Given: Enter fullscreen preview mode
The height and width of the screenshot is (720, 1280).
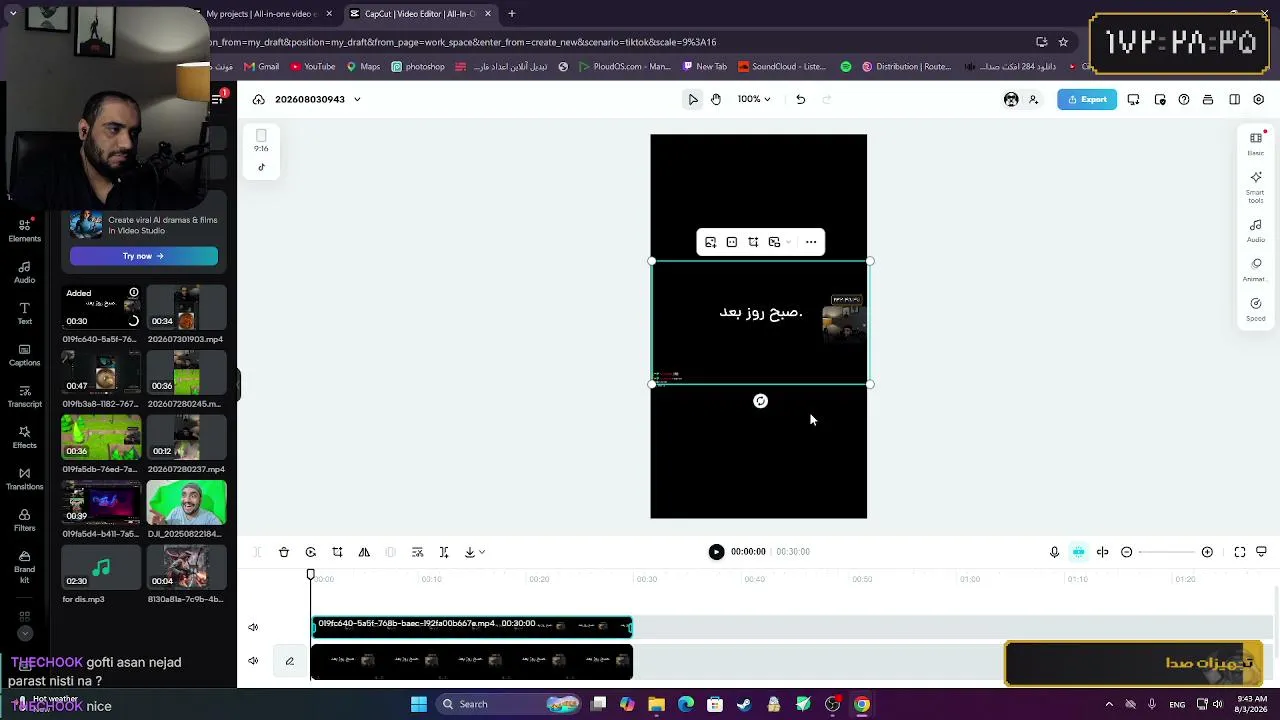Looking at the screenshot, I should coord(1240,552).
